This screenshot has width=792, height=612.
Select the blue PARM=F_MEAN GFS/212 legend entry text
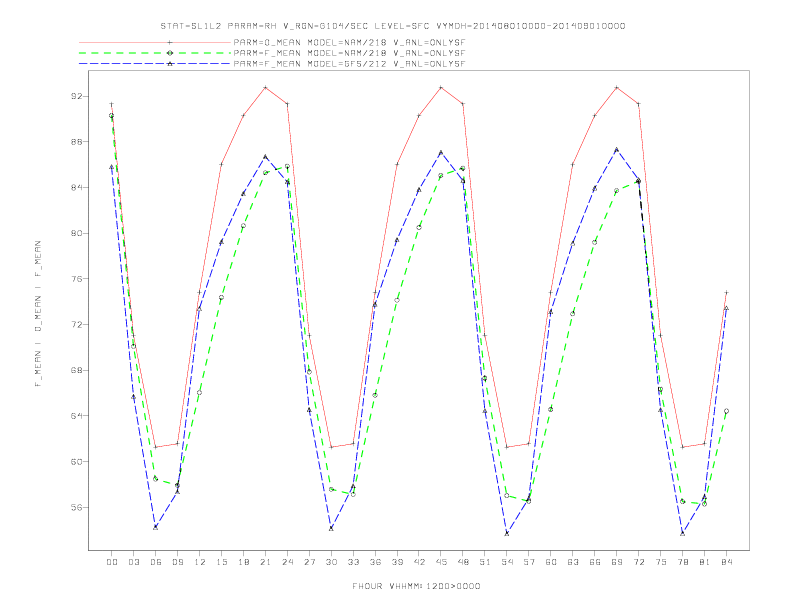tap(349, 64)
